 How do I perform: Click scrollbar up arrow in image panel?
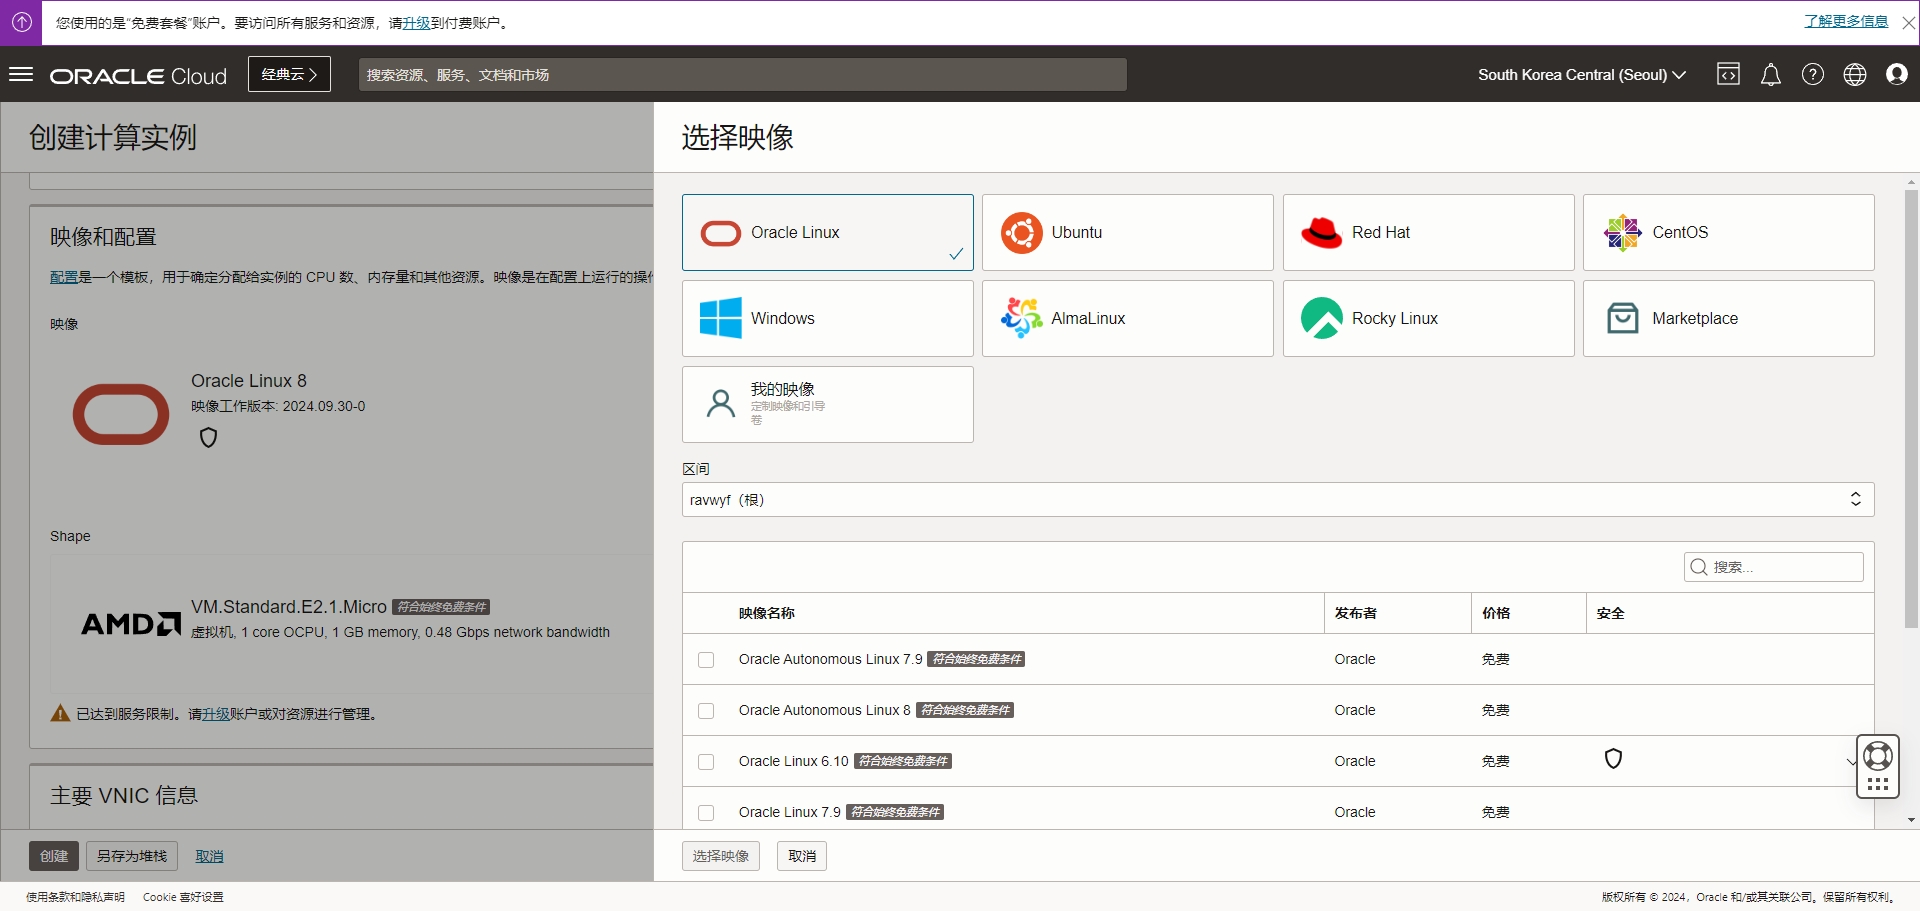tap(1911, 182)
